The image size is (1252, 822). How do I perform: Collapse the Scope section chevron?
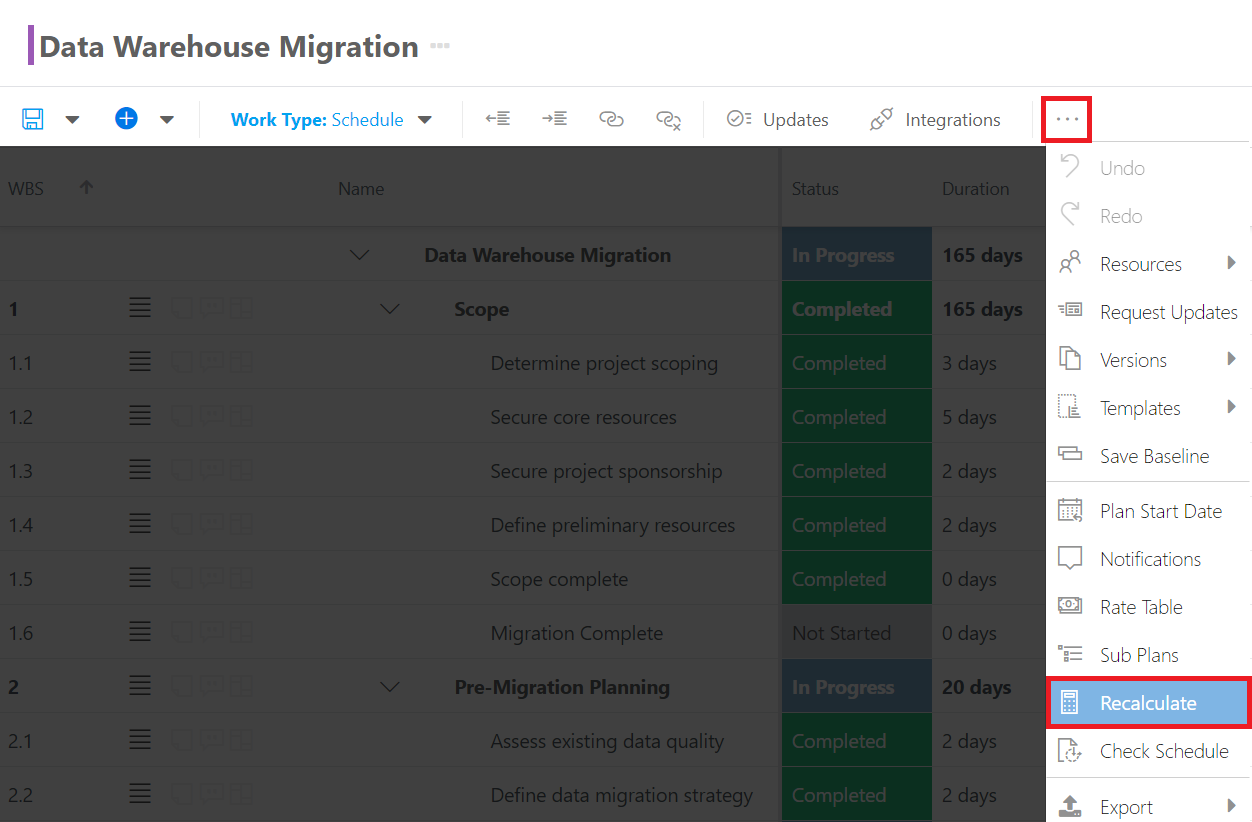[x=390, y=309]
